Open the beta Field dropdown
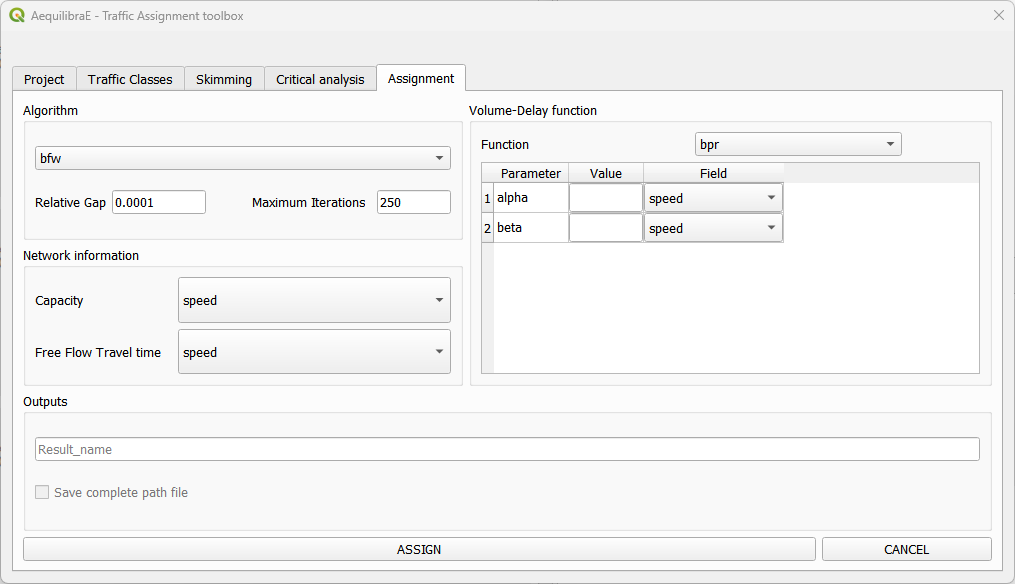 (713, 228)
